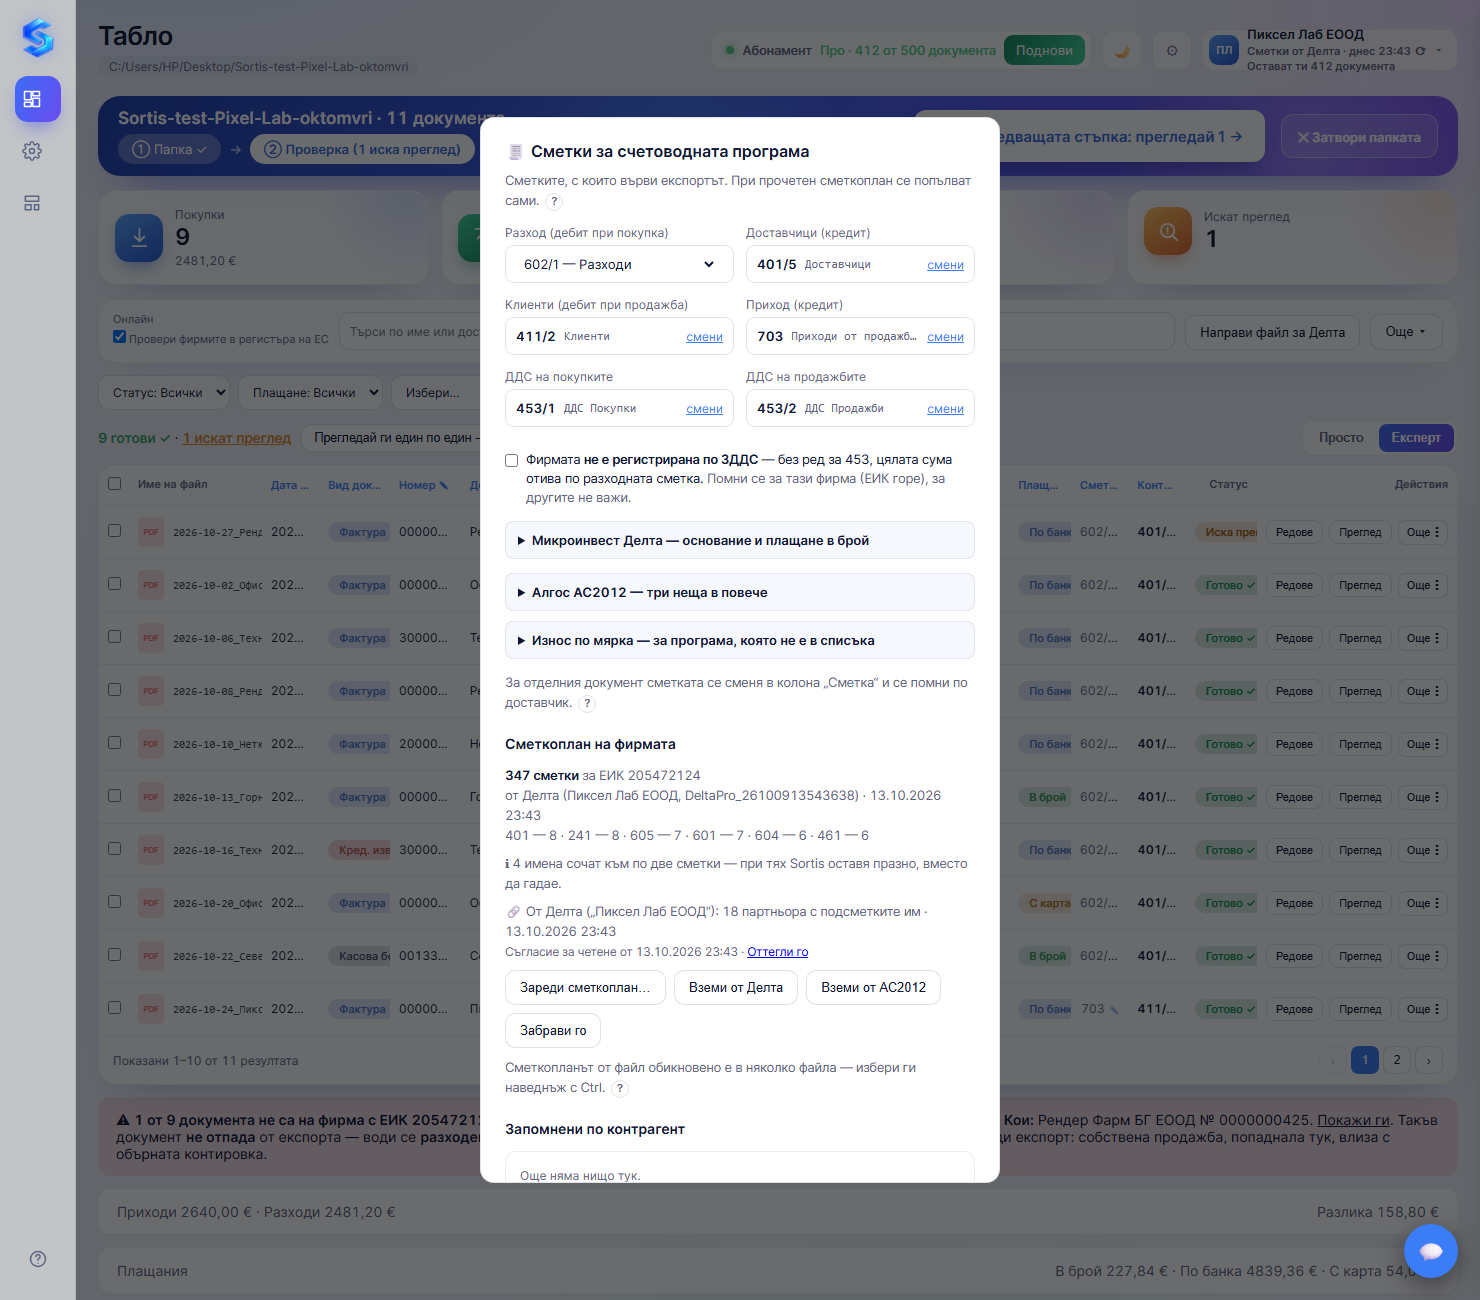Open the templates layout icon in sidebar
1480x1300 pixels.
click(32, 203)
